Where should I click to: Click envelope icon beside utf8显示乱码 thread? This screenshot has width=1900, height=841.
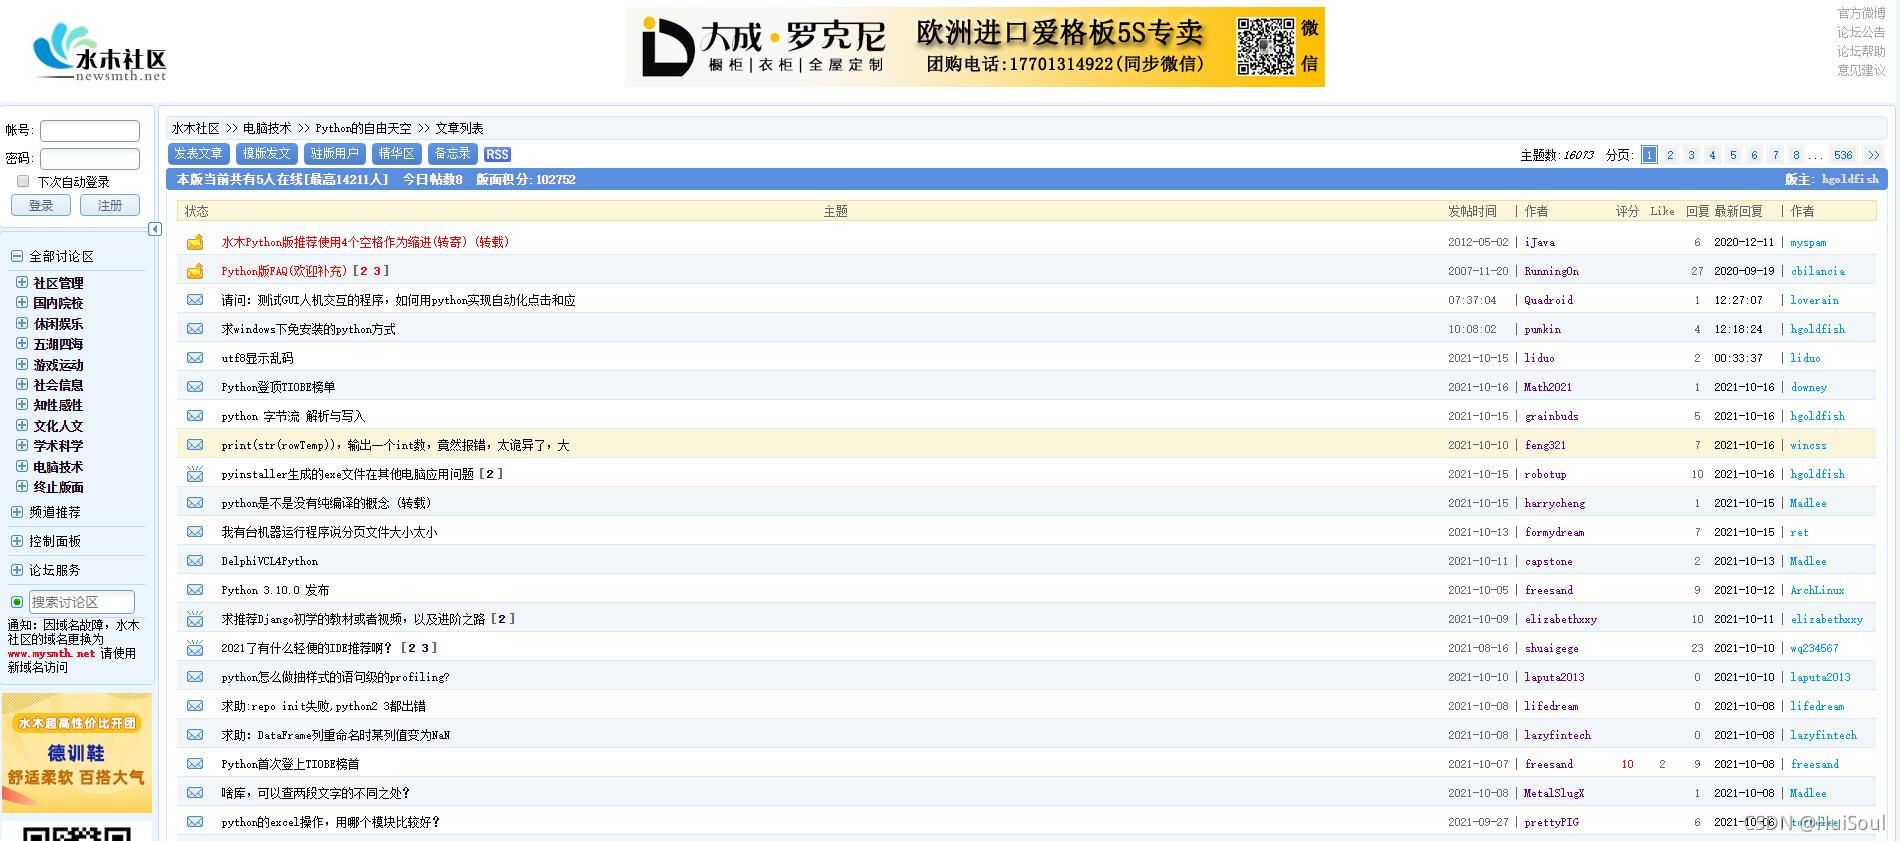click(195, 358)
